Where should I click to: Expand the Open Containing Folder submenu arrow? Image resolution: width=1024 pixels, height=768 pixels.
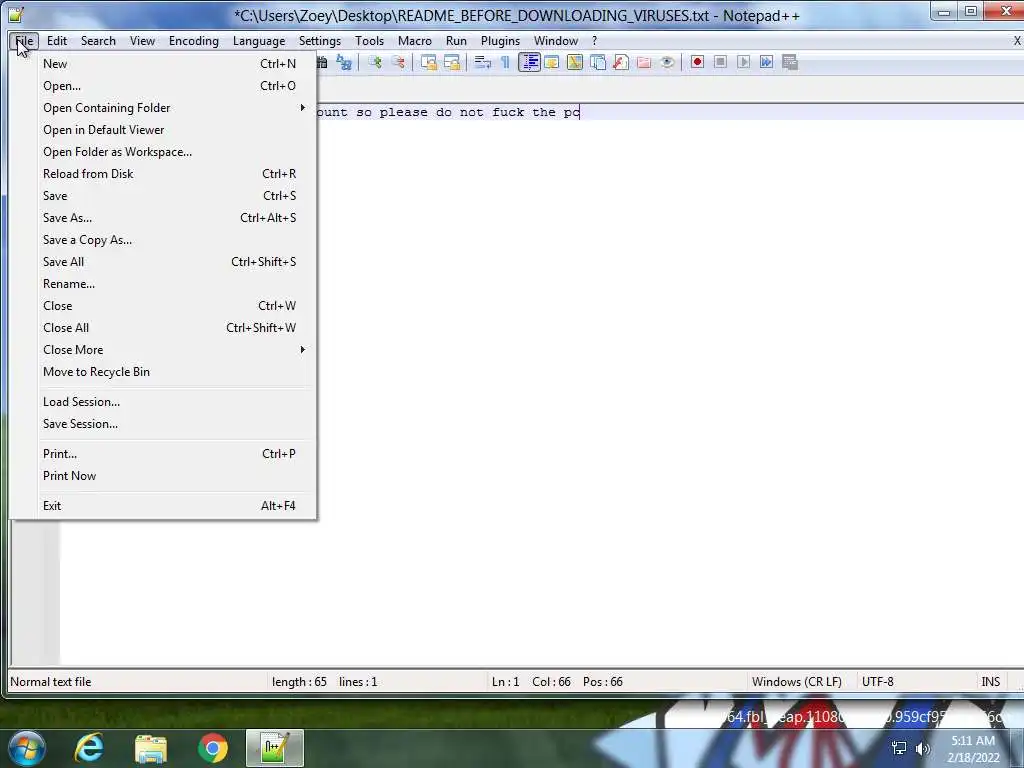tap(302, 107)
